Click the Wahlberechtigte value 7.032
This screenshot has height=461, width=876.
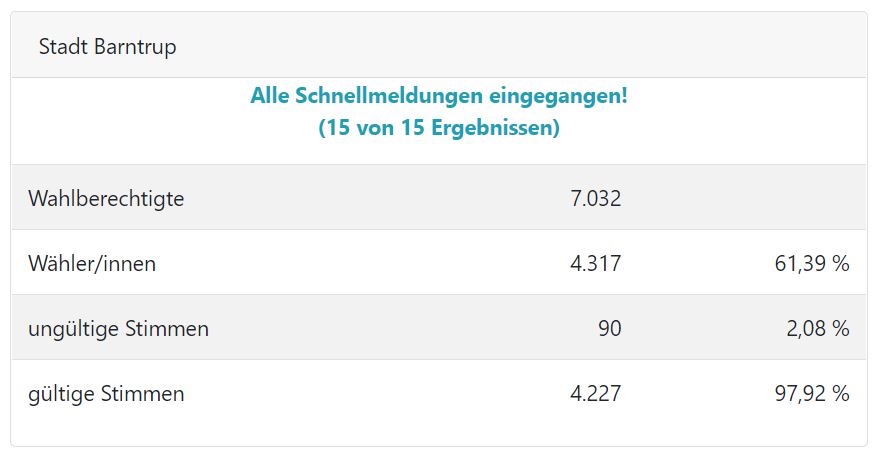596,198
